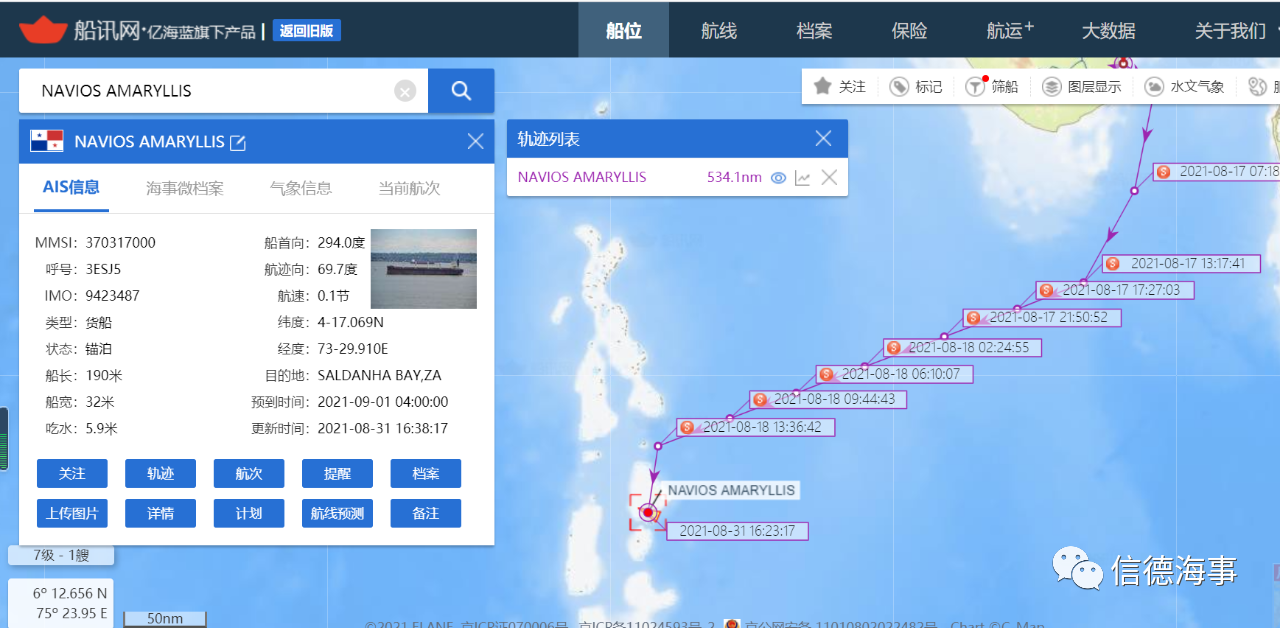The height and width of the screenshot is (628, 1280).
Task: Open the 图层显示 layer options
Action: coord(1052,87)
